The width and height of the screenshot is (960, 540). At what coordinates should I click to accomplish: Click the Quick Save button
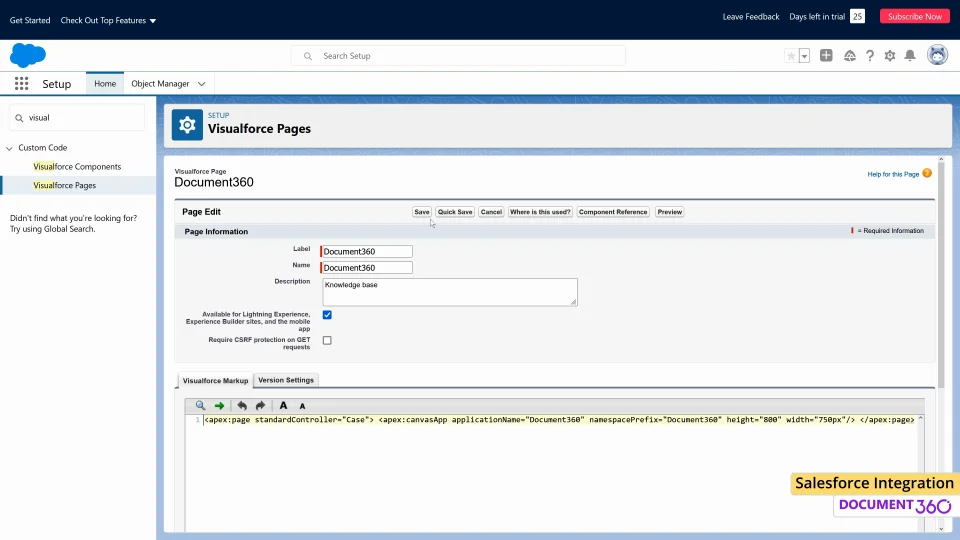(455, 212)
